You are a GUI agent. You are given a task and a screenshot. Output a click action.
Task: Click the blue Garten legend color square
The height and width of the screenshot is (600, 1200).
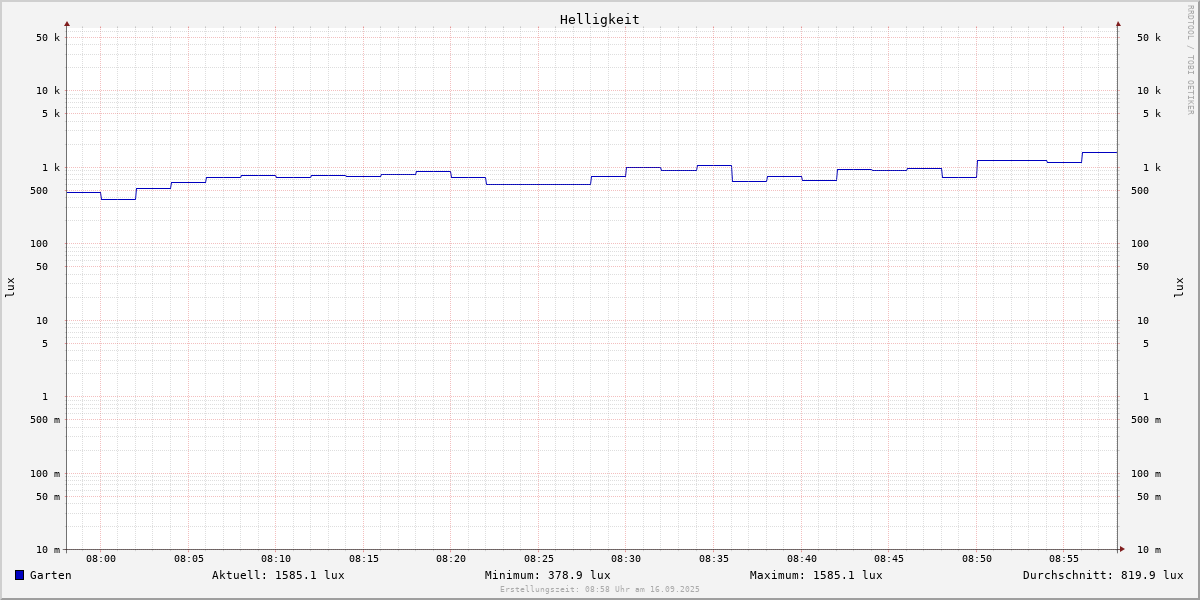pos(19,575)
